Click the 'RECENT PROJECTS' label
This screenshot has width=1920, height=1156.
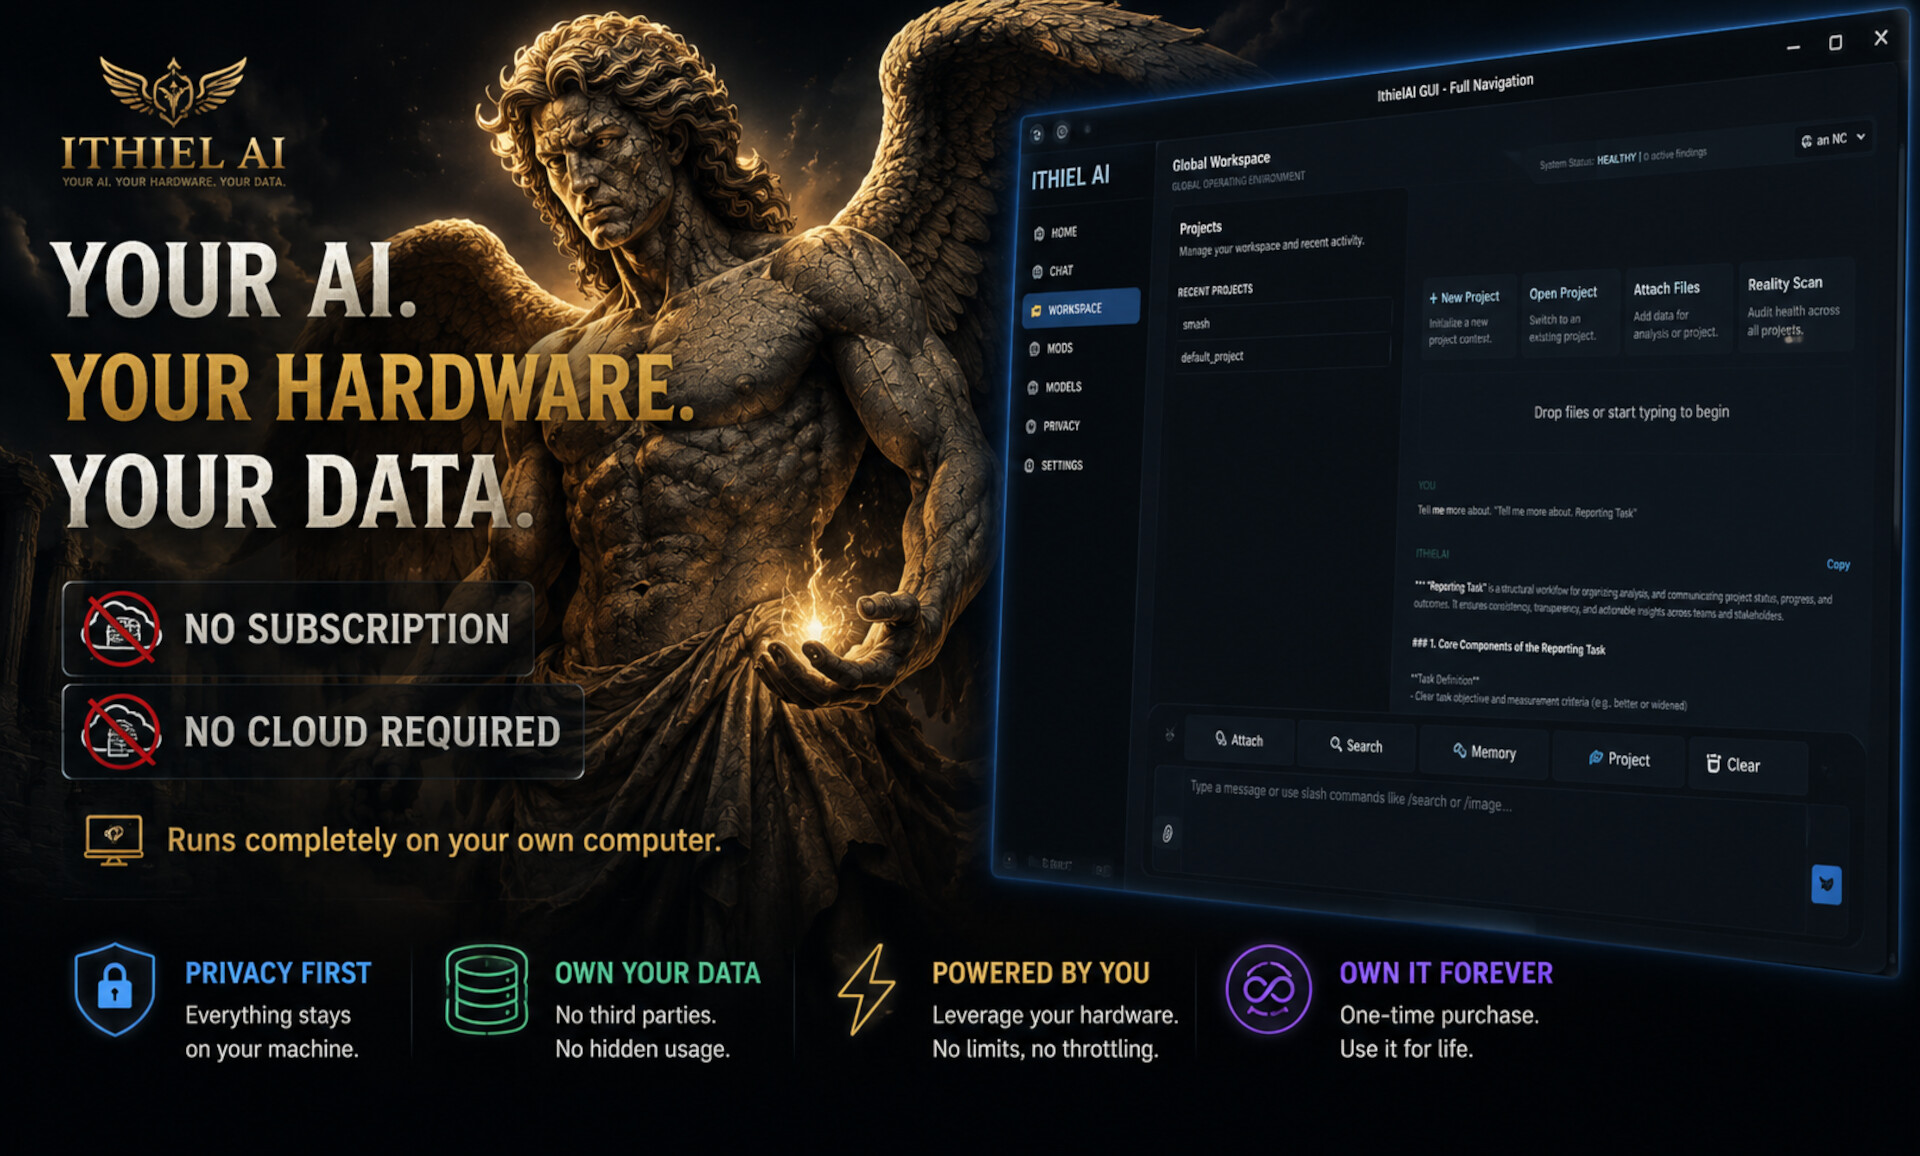pos(1215,290)
